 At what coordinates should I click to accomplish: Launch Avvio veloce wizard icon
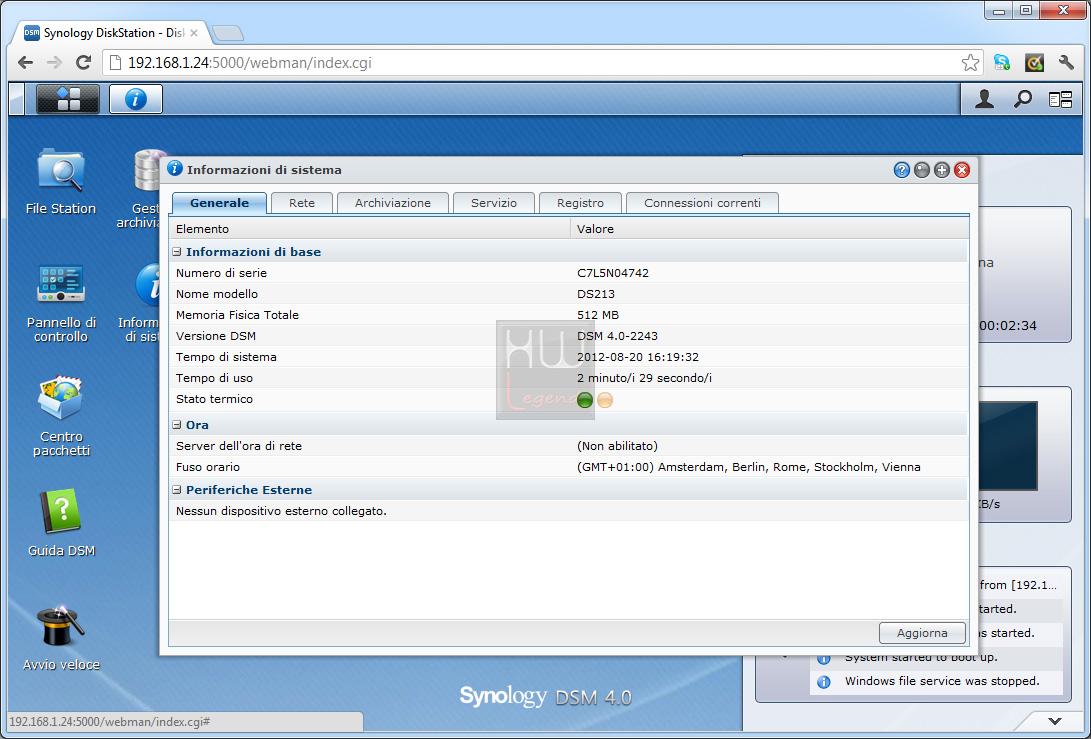[x=61, y=638]
